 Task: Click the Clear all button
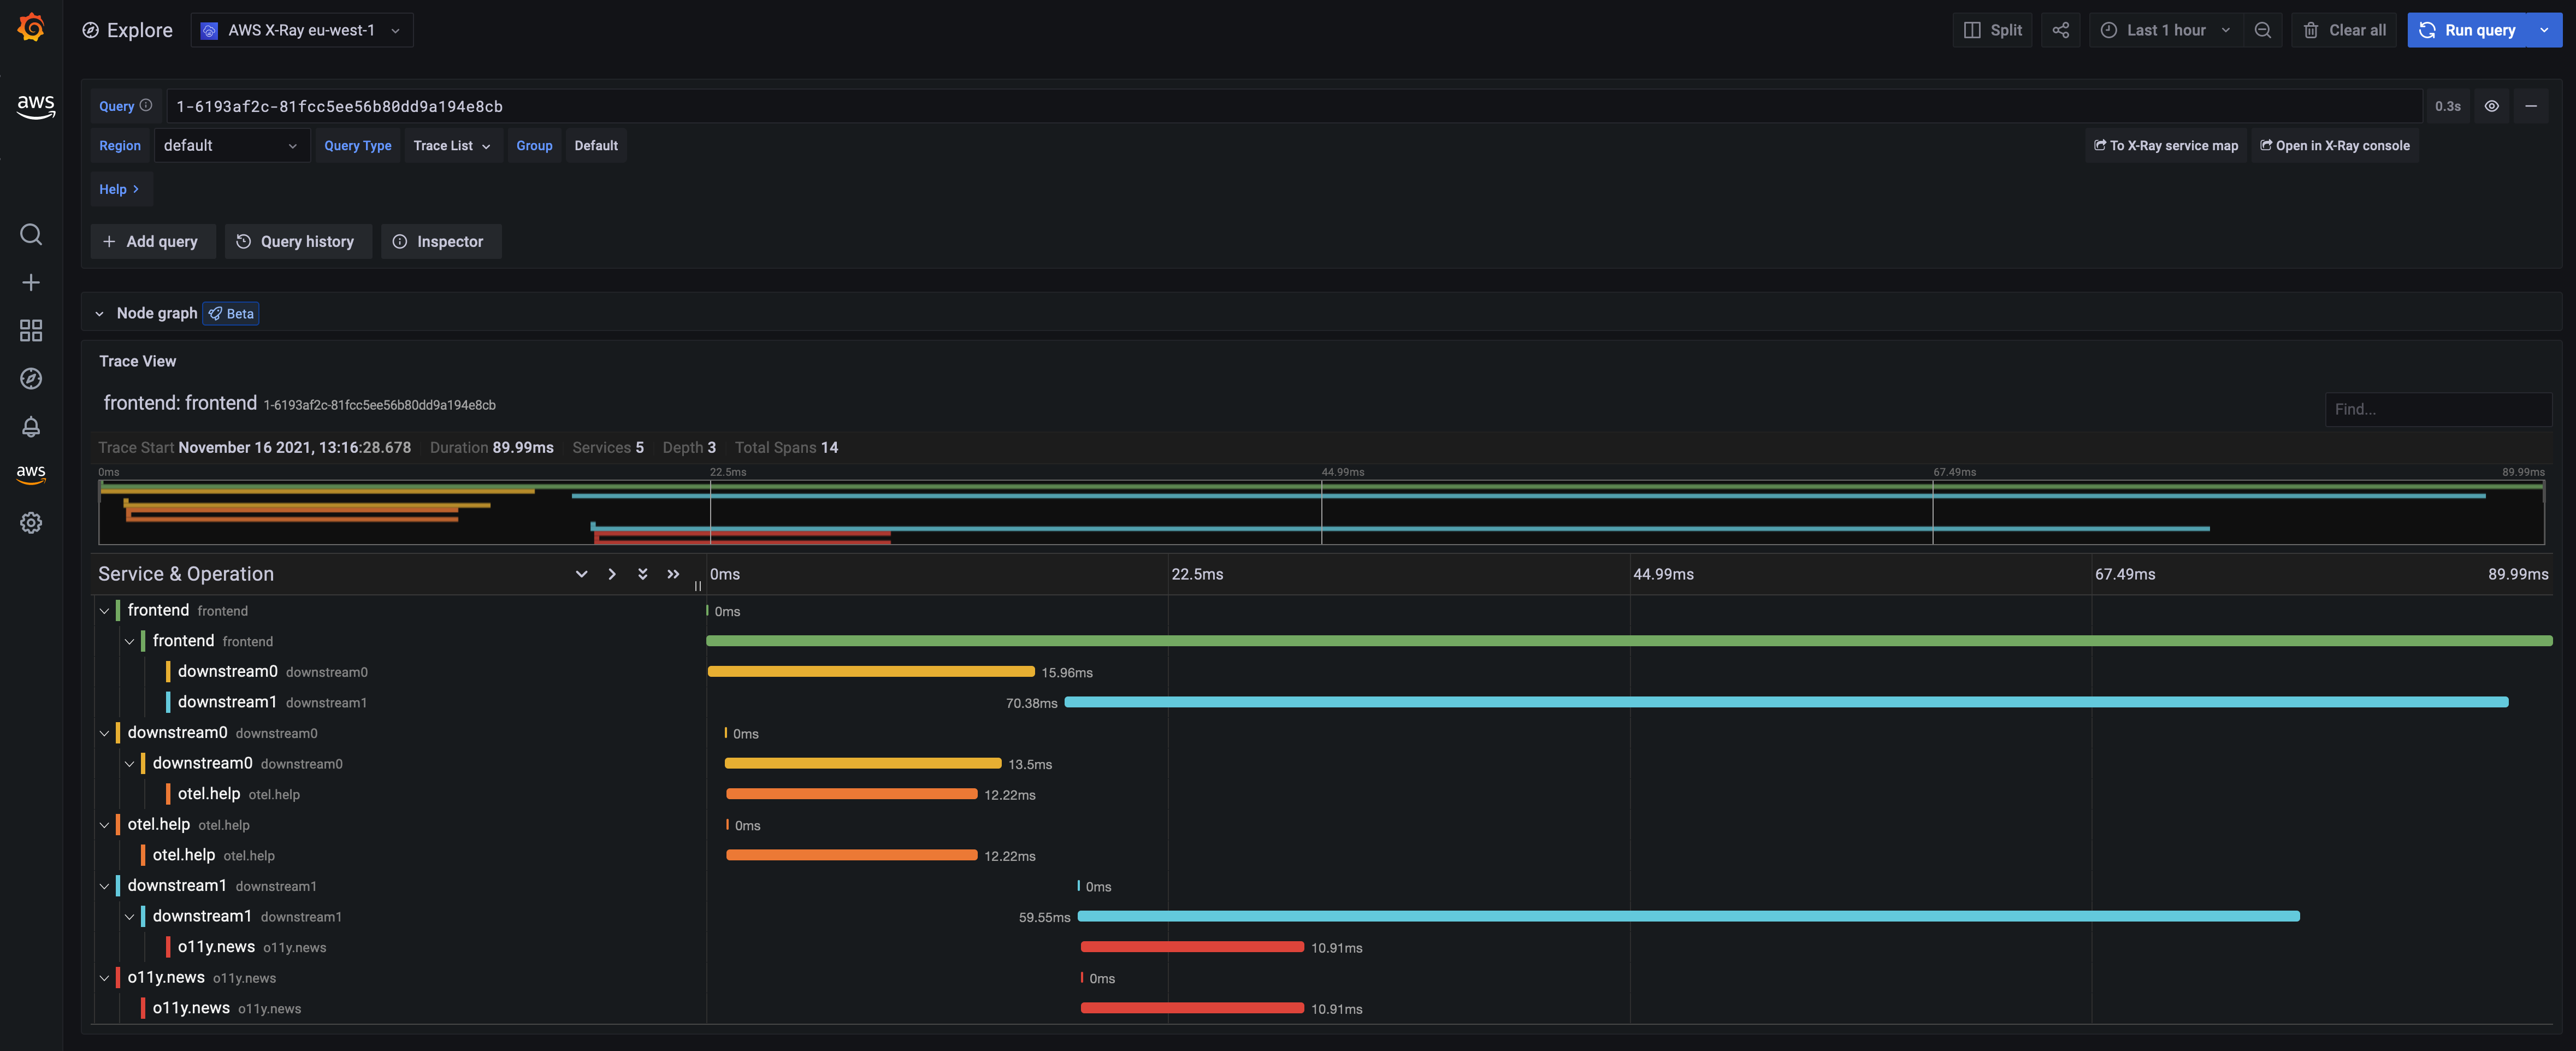(2344, 30)
